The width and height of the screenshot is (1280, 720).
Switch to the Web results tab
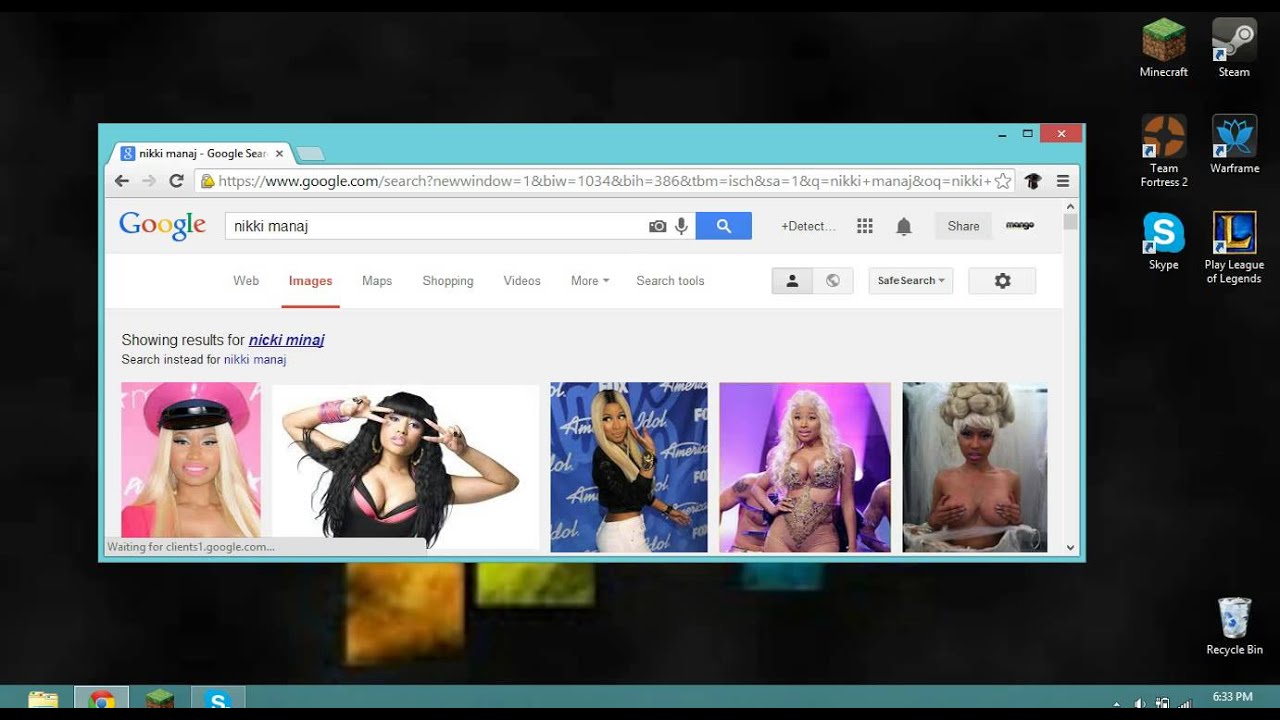[246, 281]
